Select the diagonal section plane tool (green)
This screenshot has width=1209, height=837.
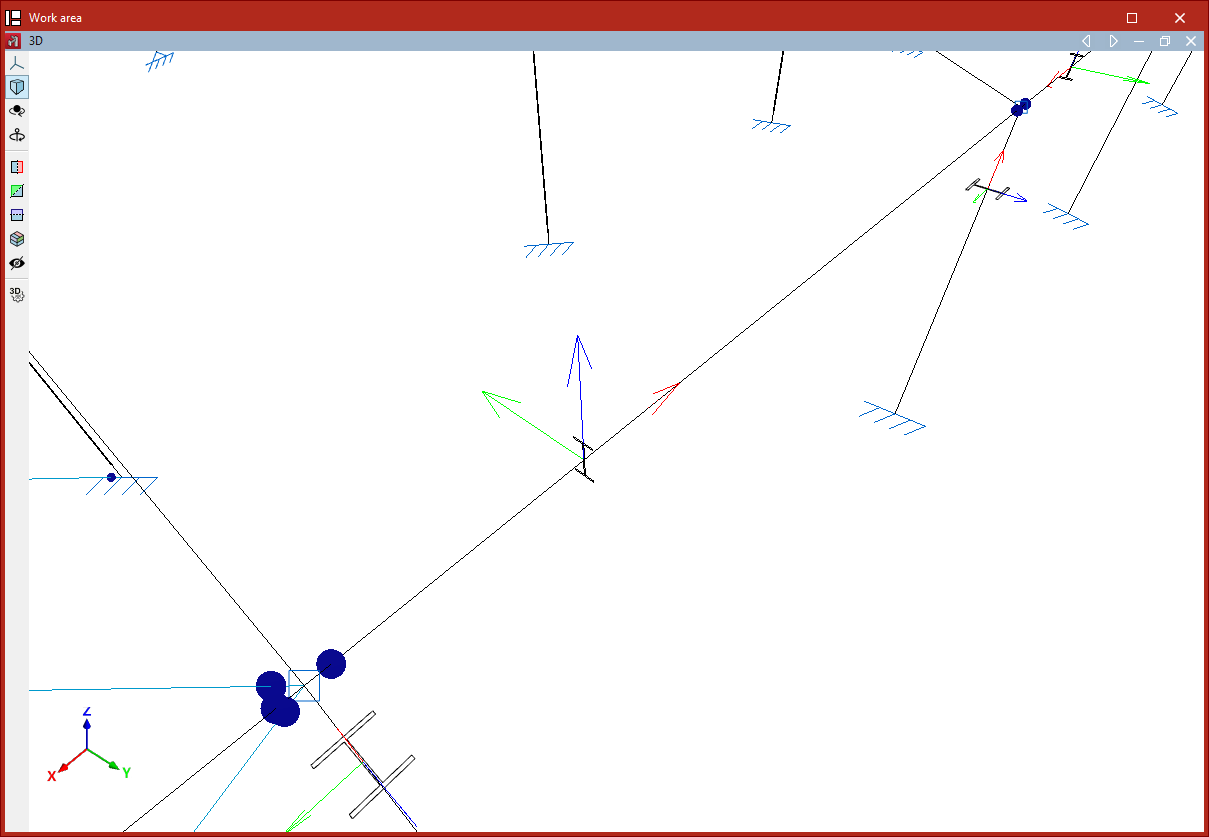[16, 191]
